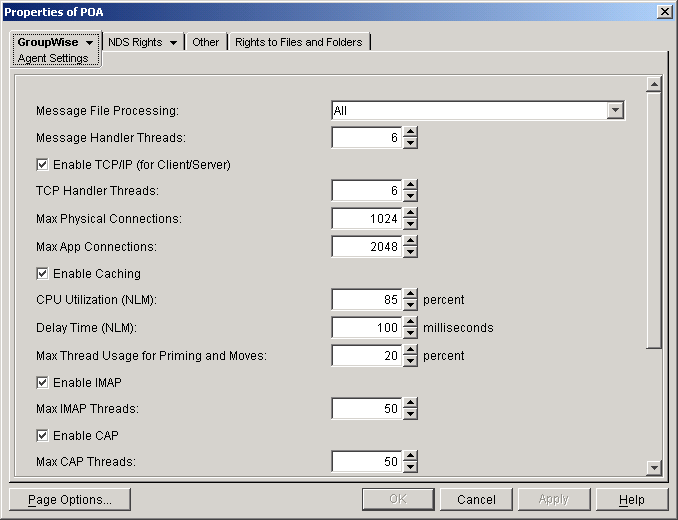
Task: Toggle the Enable IMAP checkbox
Action: pos(42,383)
